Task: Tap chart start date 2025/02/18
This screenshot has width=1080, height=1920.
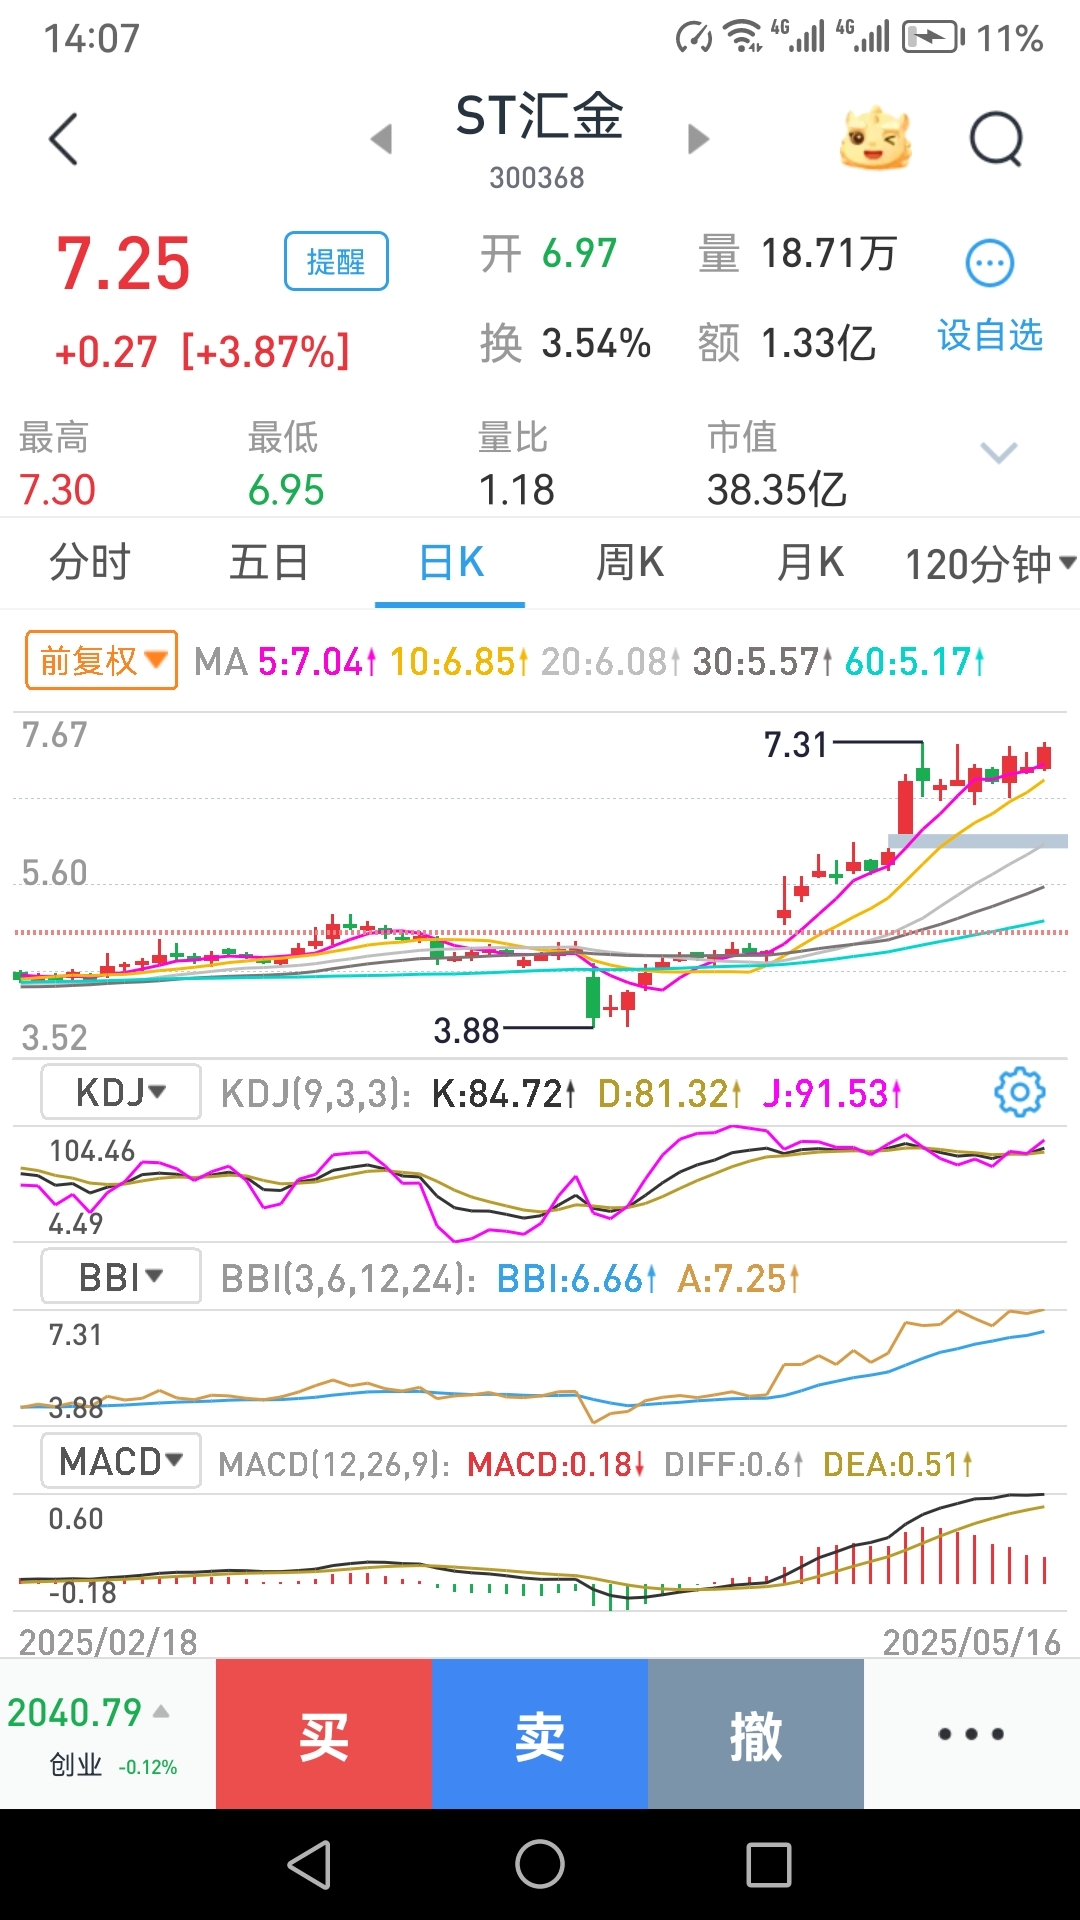Action: click(108, 1642)
